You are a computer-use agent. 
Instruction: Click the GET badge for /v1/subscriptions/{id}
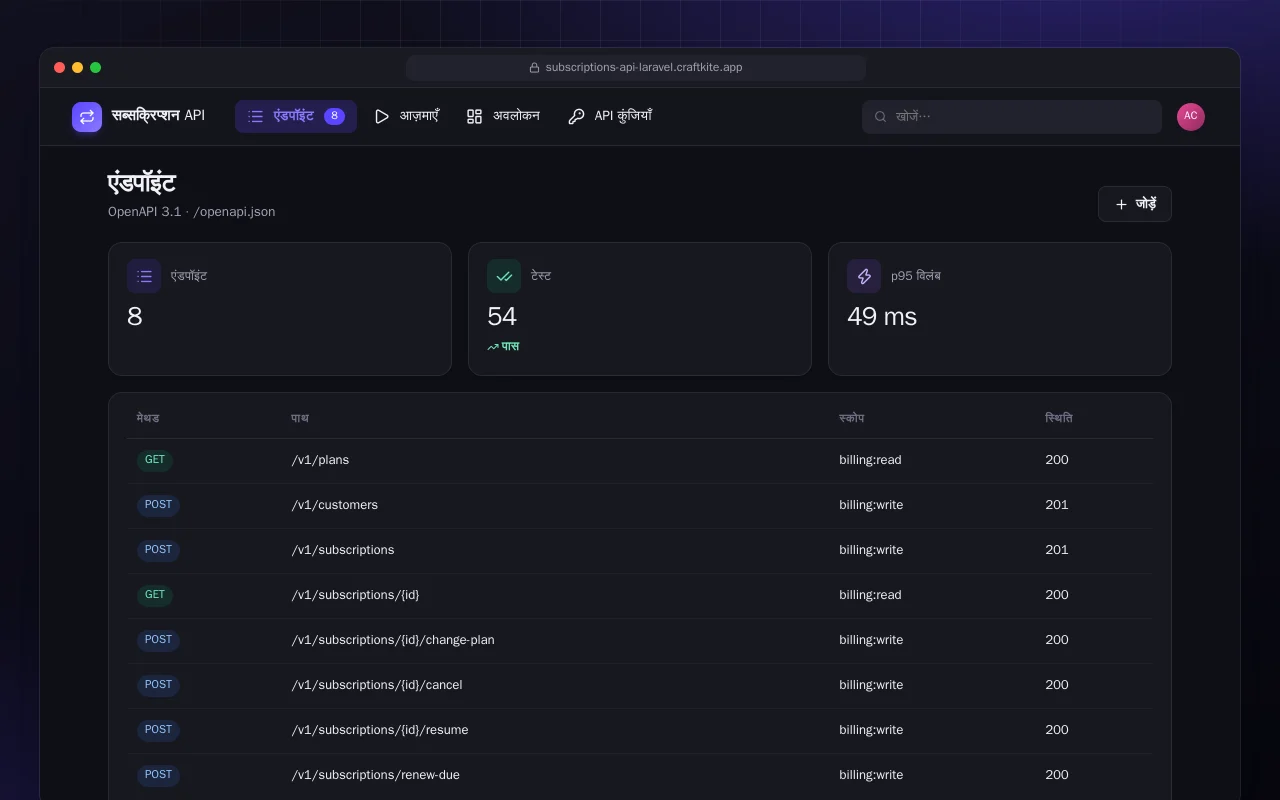[155, 595]
